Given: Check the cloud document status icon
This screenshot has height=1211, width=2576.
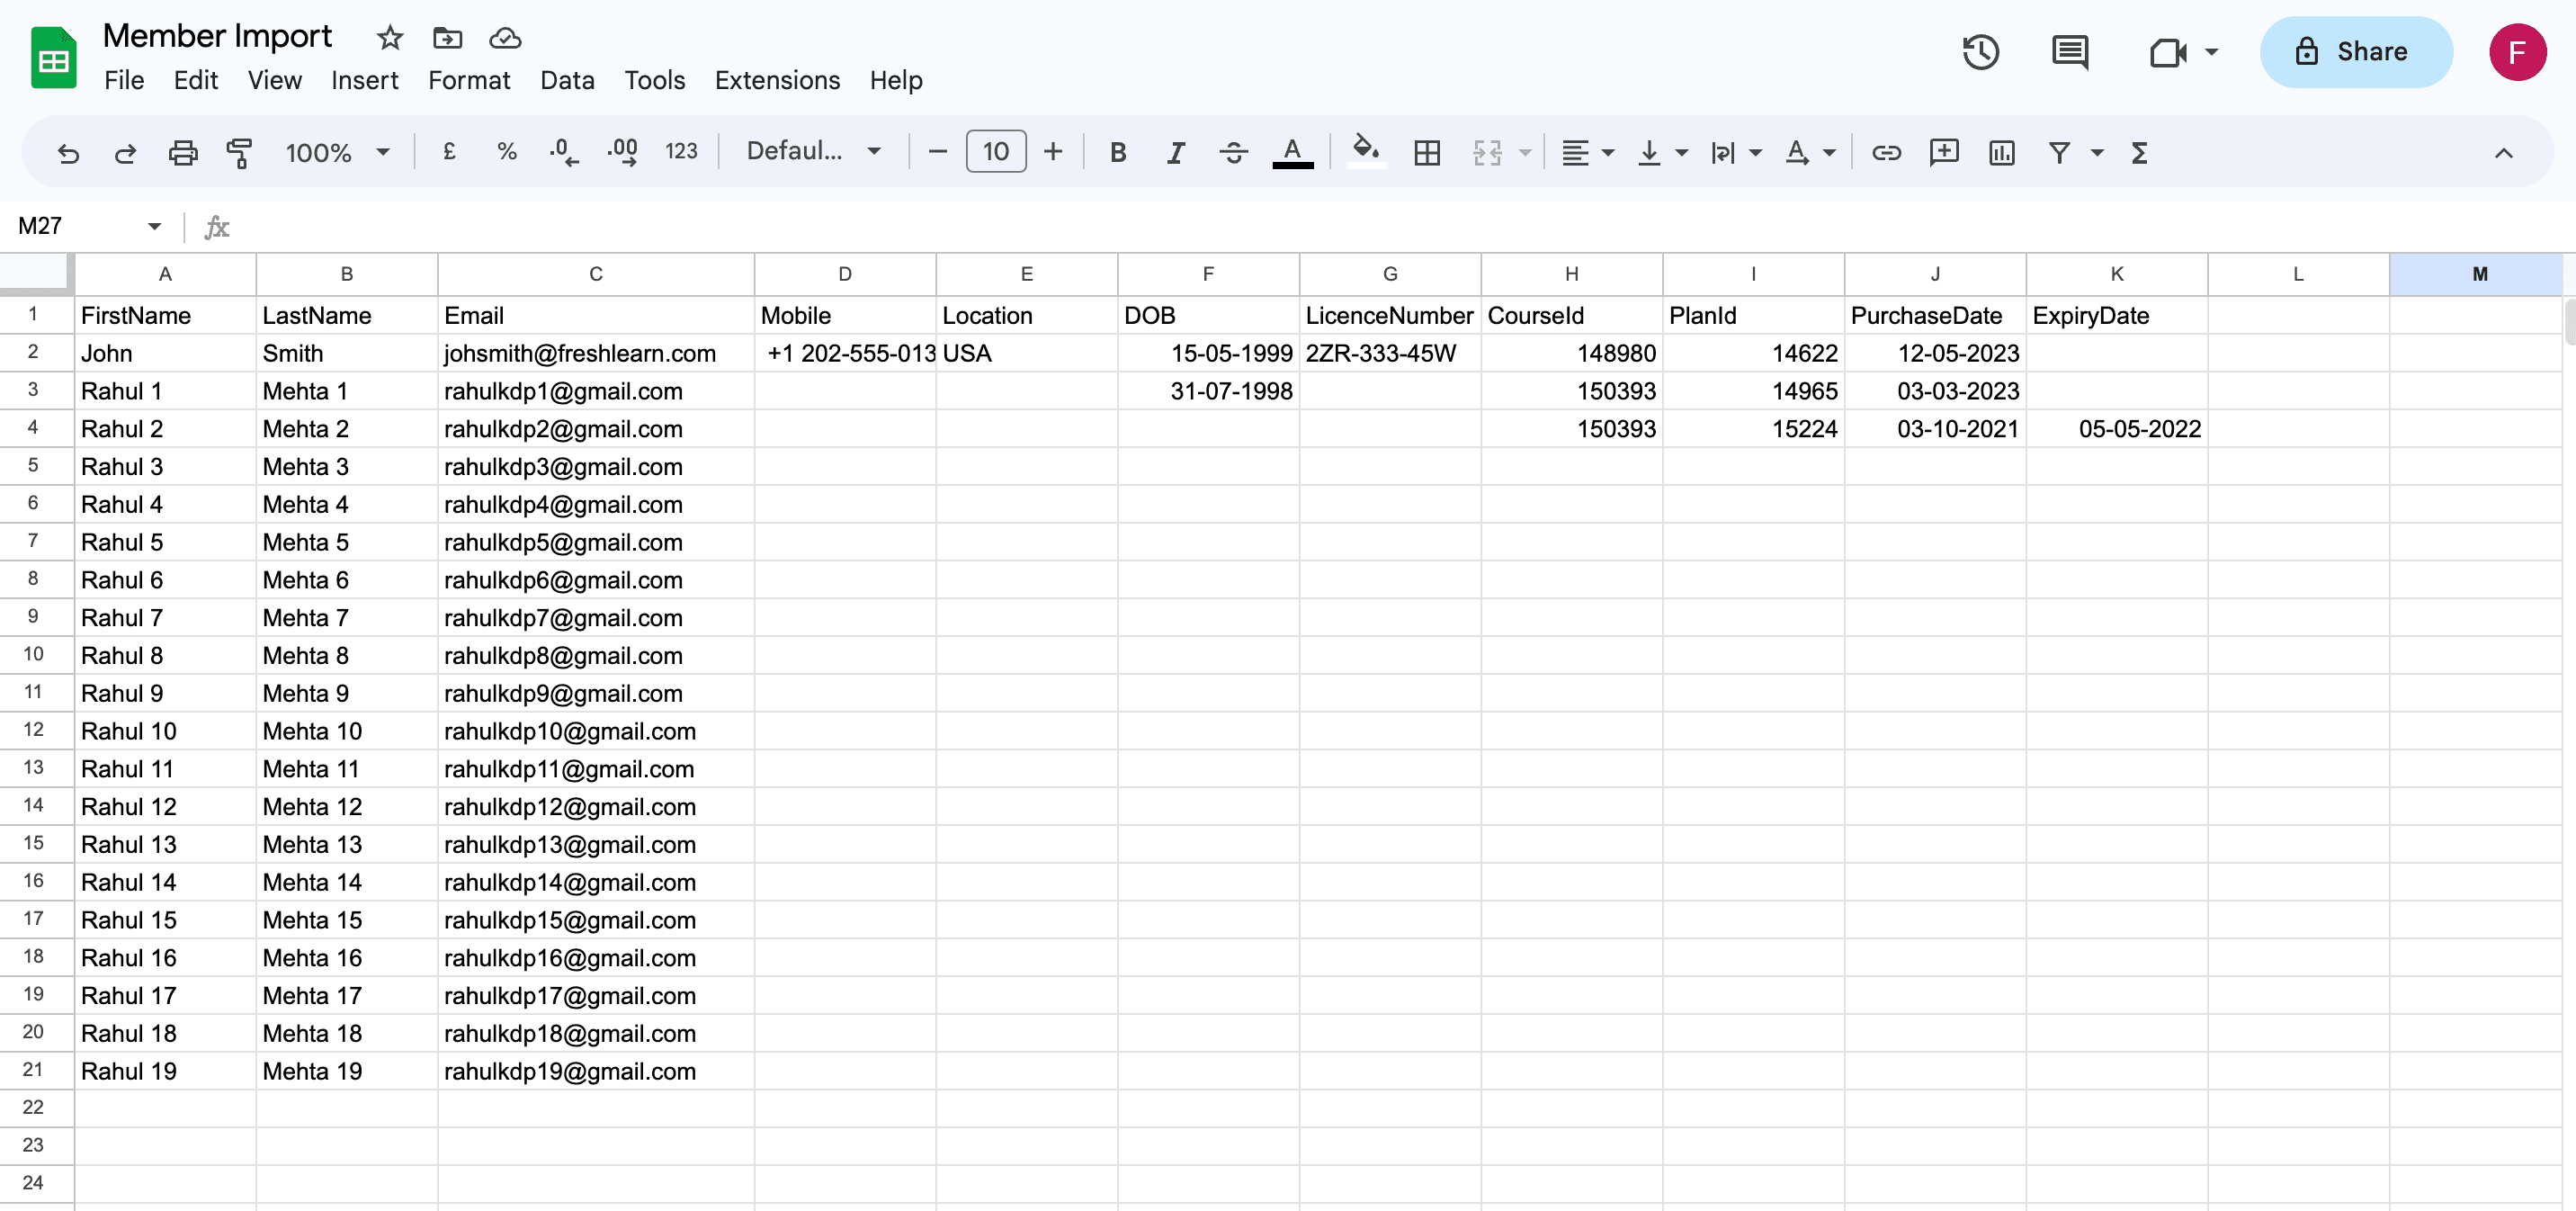Looking at the screenshot, I should click(x=505, y=38).
